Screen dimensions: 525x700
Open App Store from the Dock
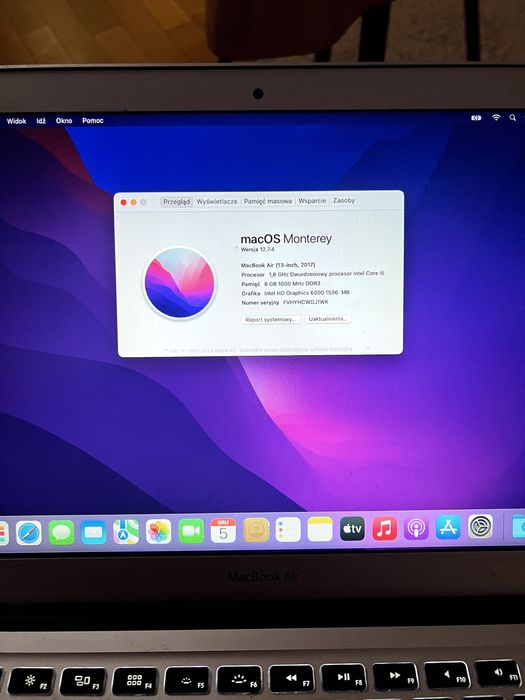tap(448, 527)
